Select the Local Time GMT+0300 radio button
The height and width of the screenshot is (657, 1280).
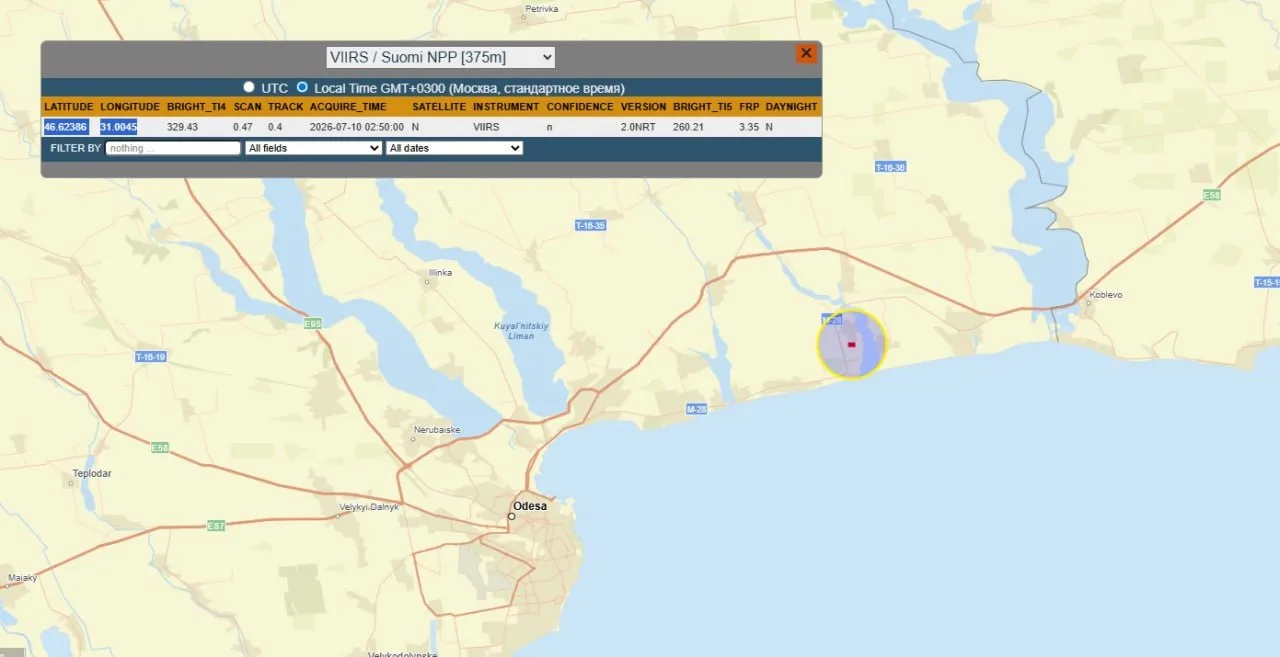(x=302, y=87)
